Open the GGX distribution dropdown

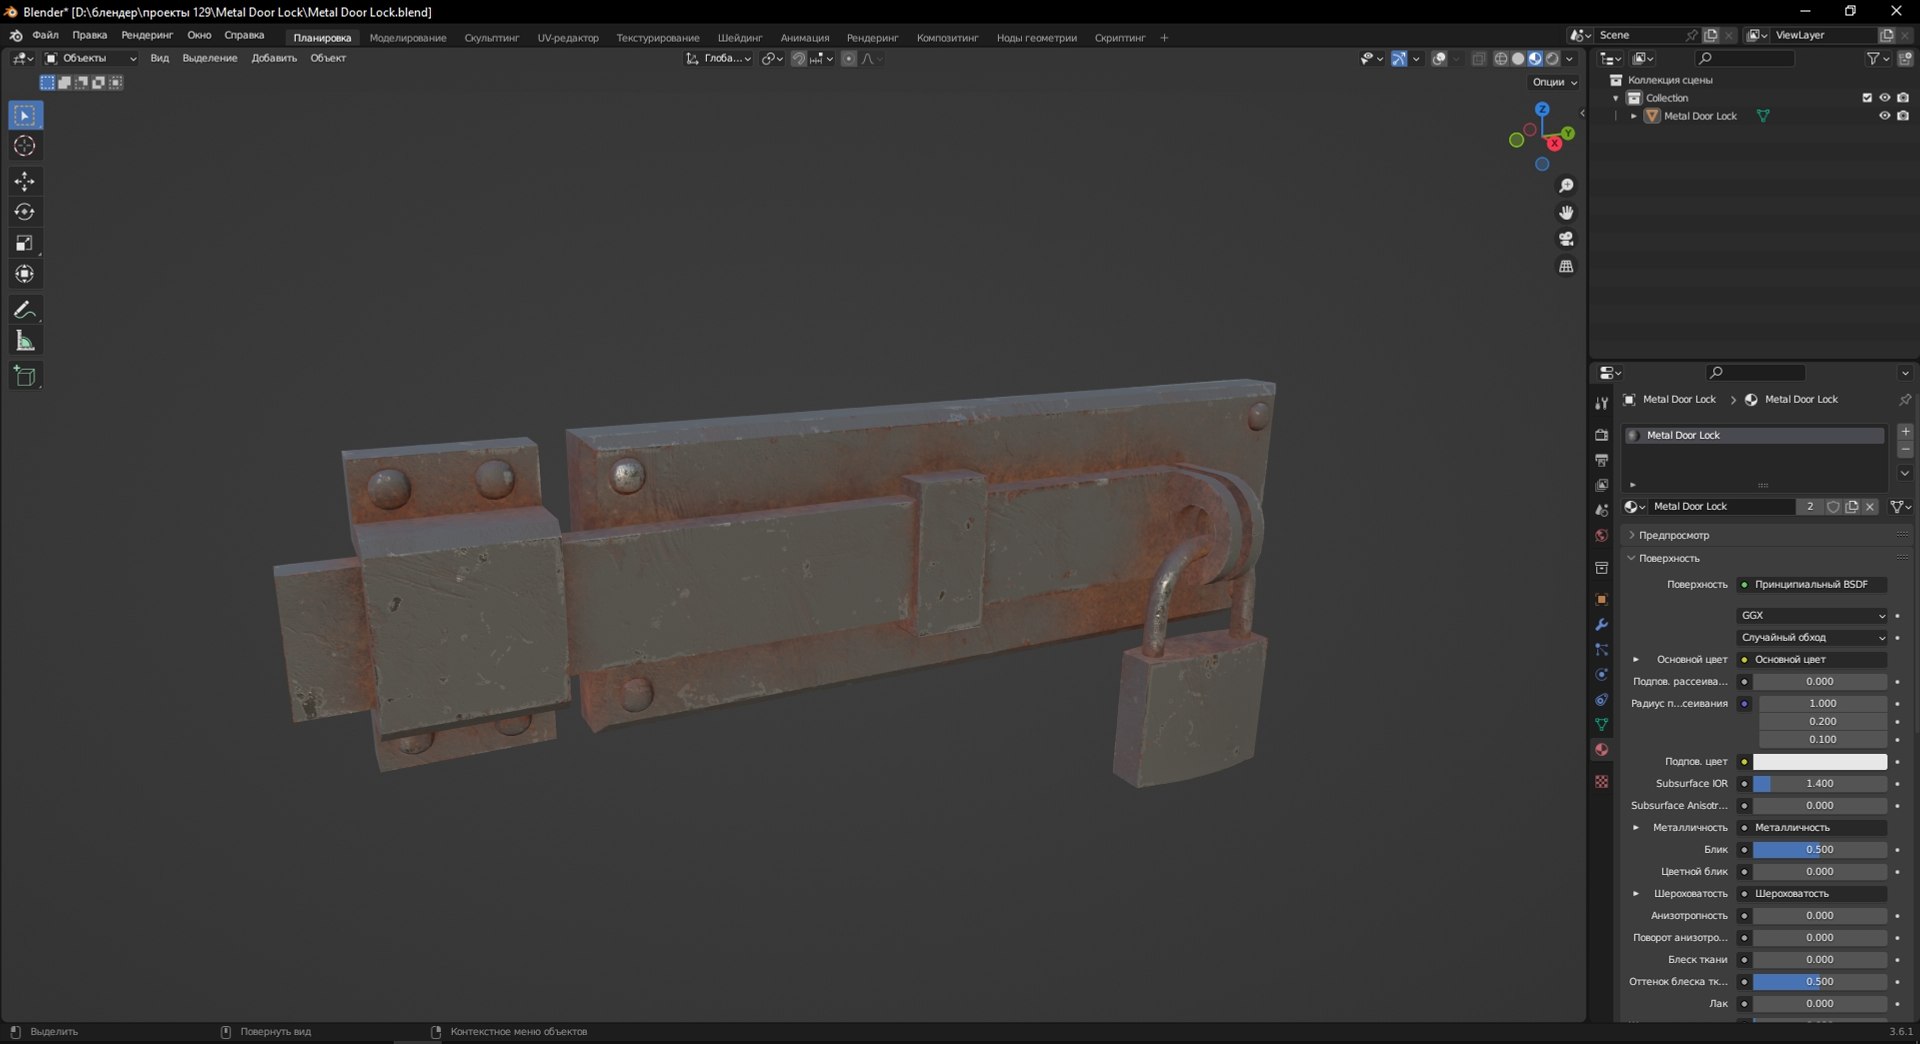pyautogui.click(x=1812, y=615)
